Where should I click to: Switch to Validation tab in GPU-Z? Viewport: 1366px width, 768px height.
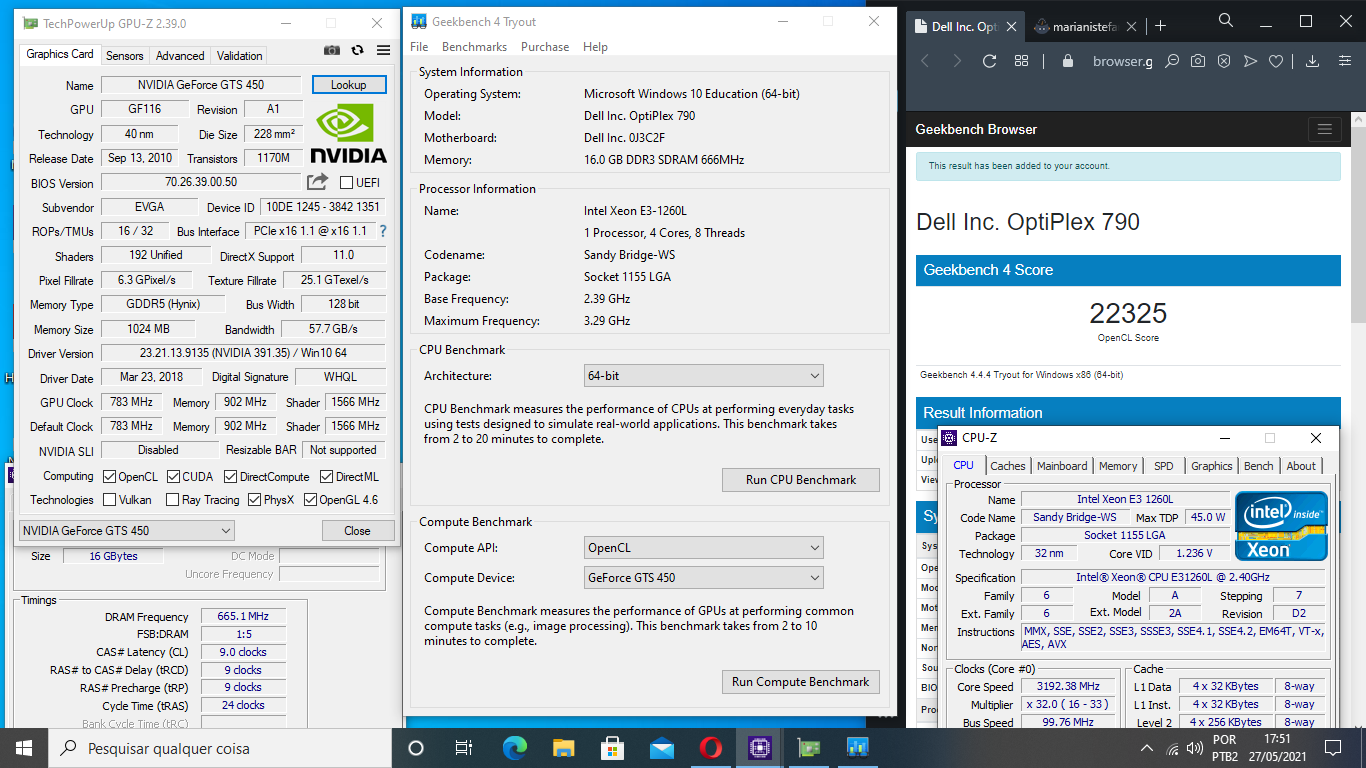pyautogui.click(x=240, y=56)
